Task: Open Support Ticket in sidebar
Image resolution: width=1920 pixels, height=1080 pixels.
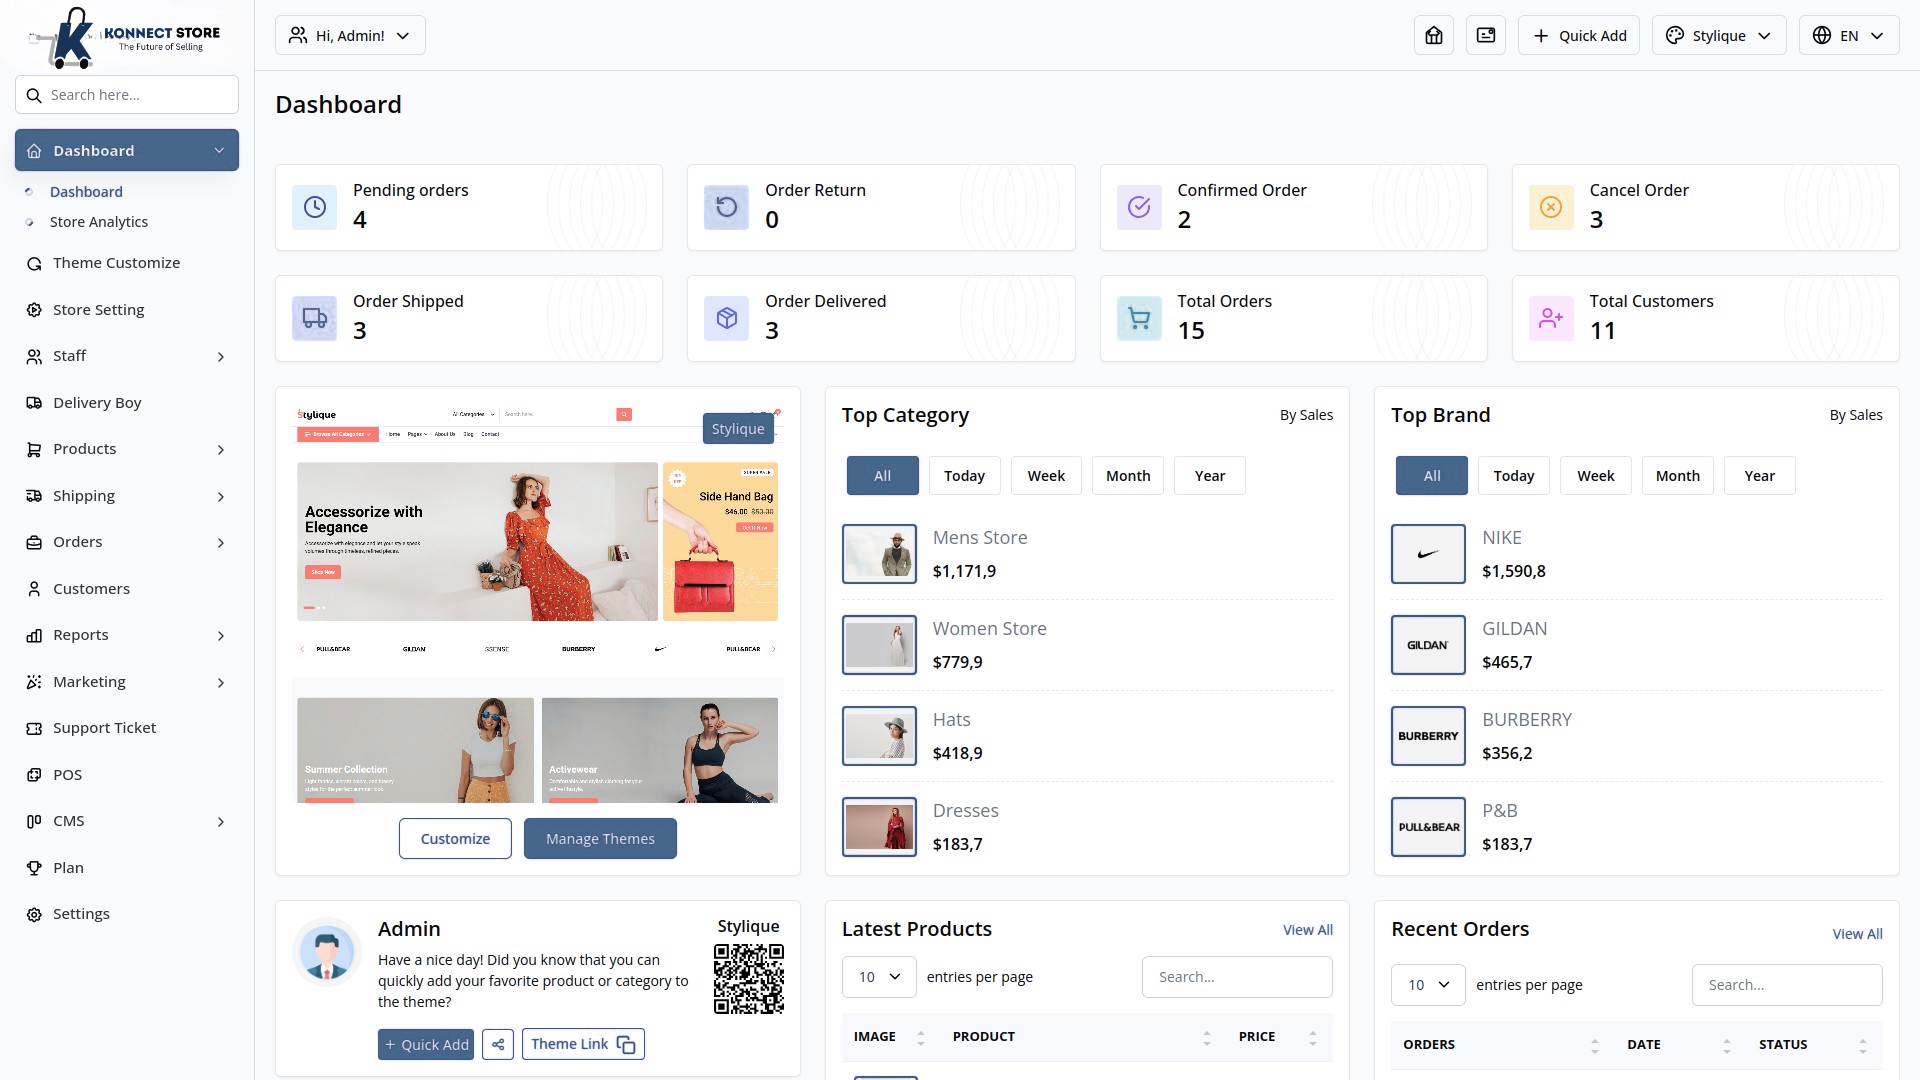Action: click(x=104, y=728)
